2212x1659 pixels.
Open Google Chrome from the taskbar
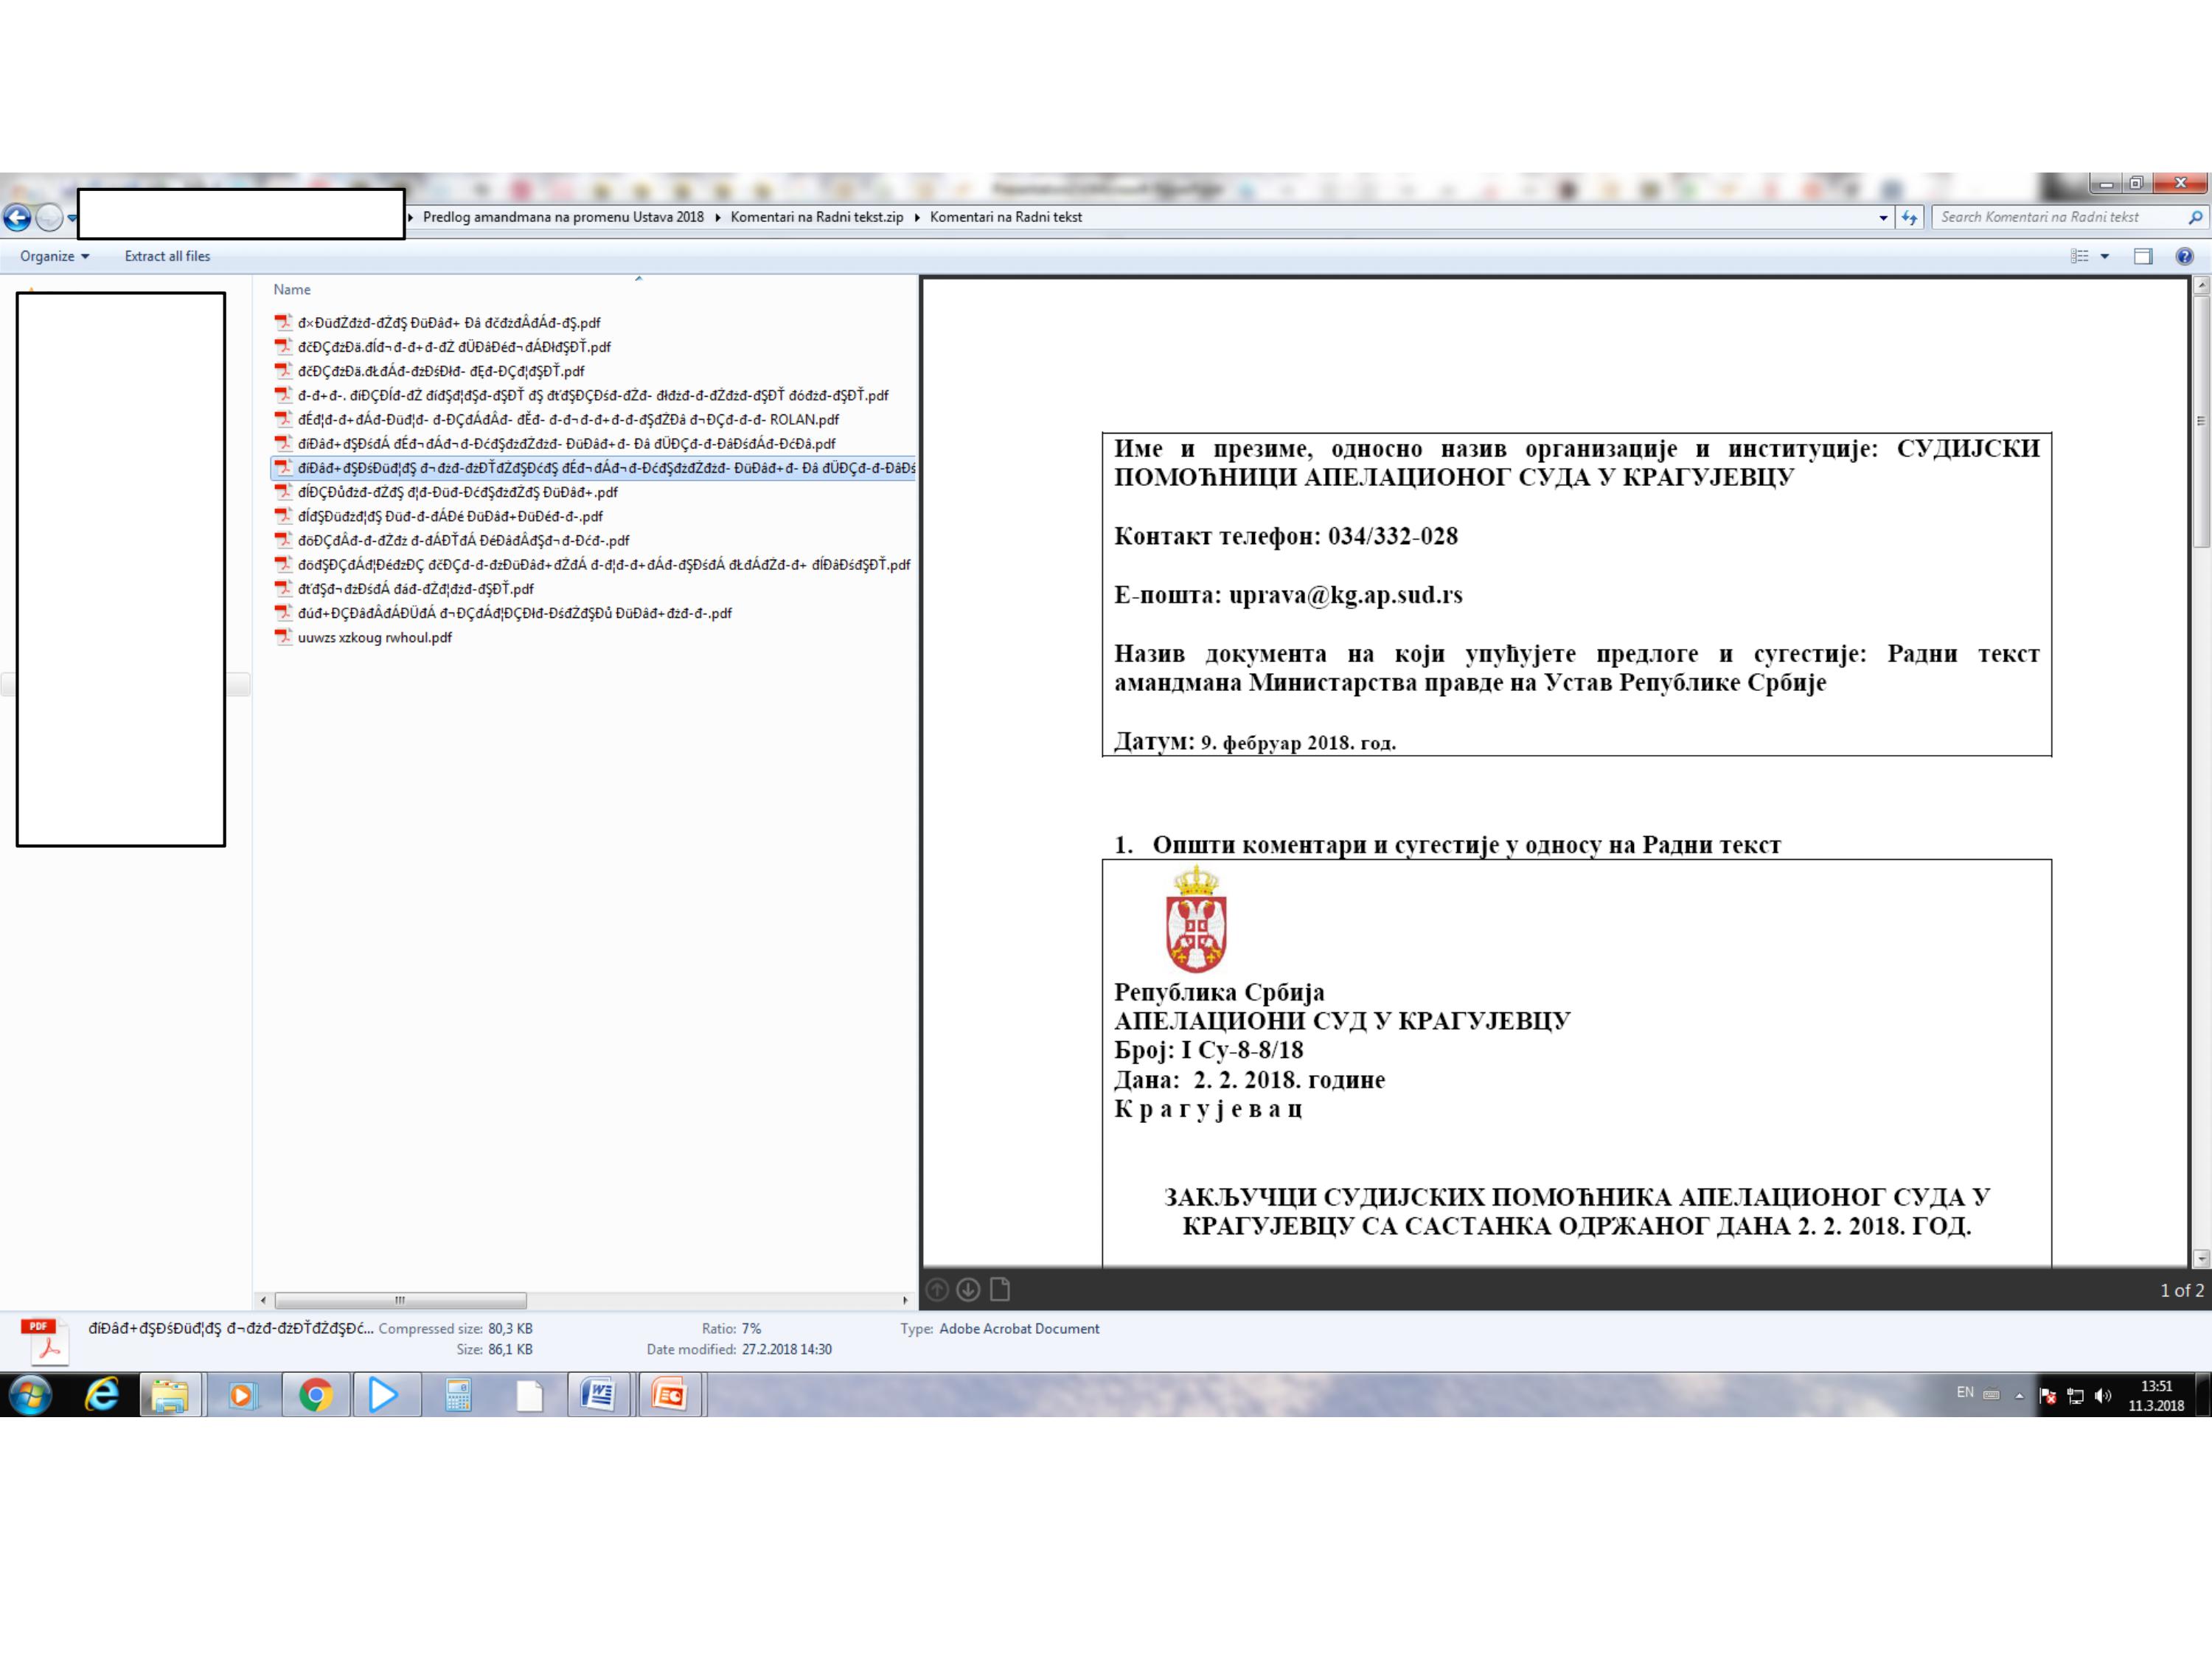pyautogui.click(x=315, y=1394)
